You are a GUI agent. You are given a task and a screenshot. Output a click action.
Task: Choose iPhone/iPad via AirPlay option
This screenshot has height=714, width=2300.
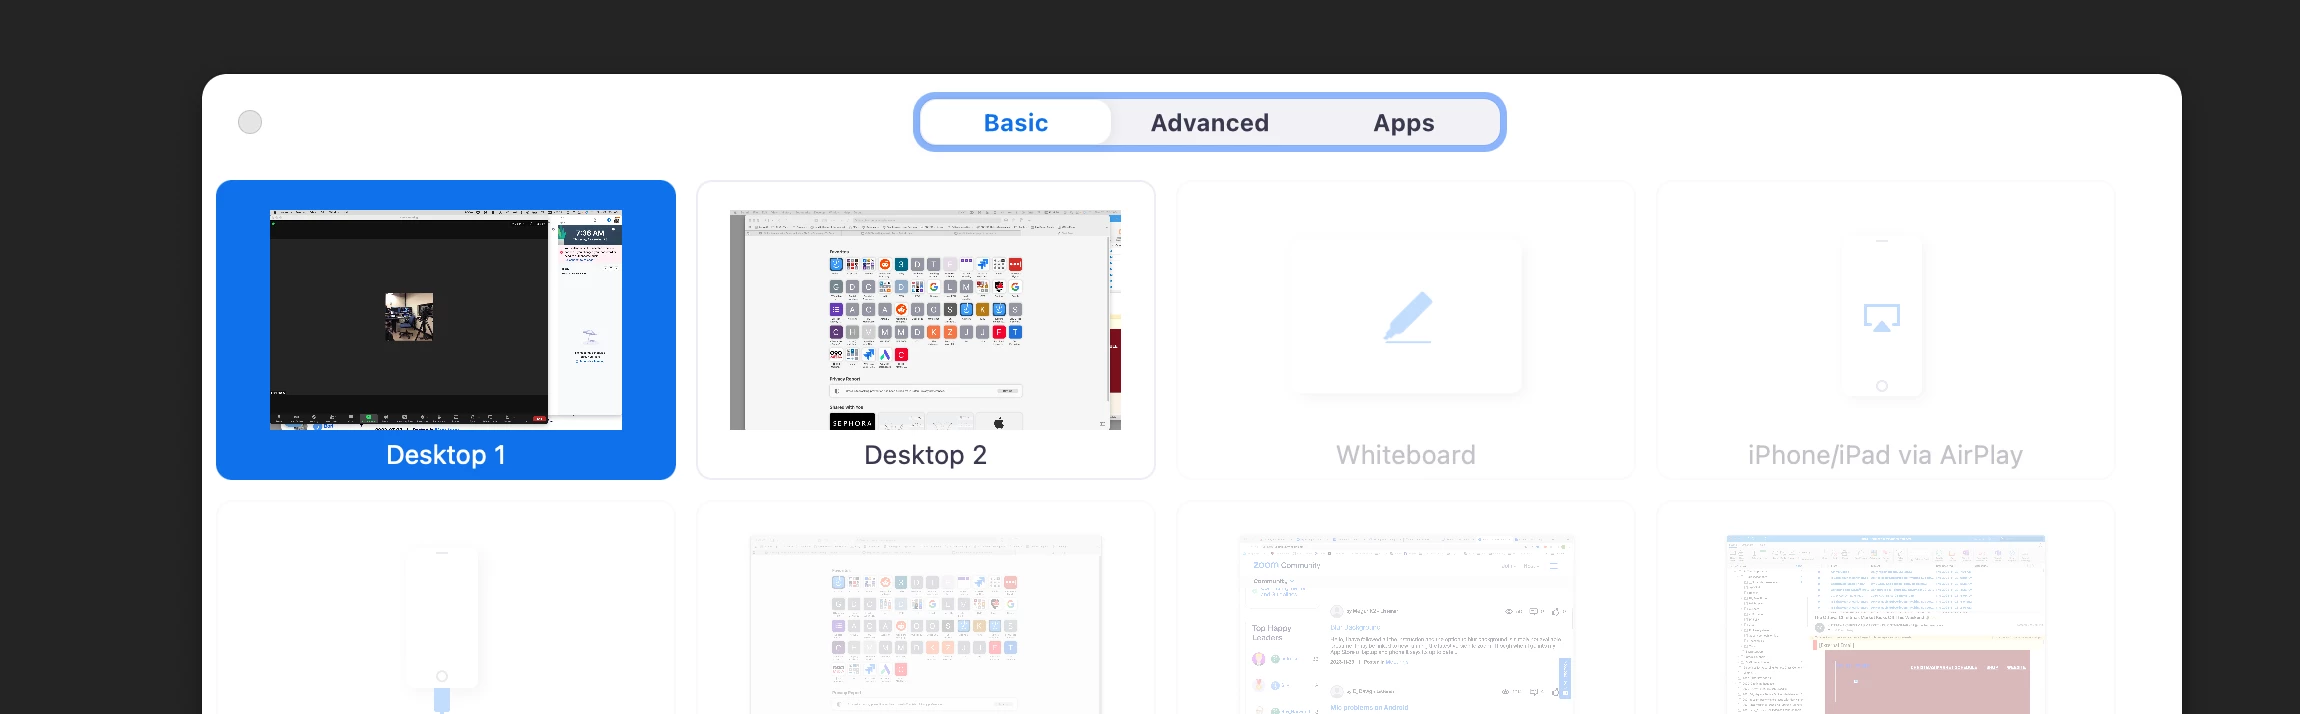[x=1886, y=330]
